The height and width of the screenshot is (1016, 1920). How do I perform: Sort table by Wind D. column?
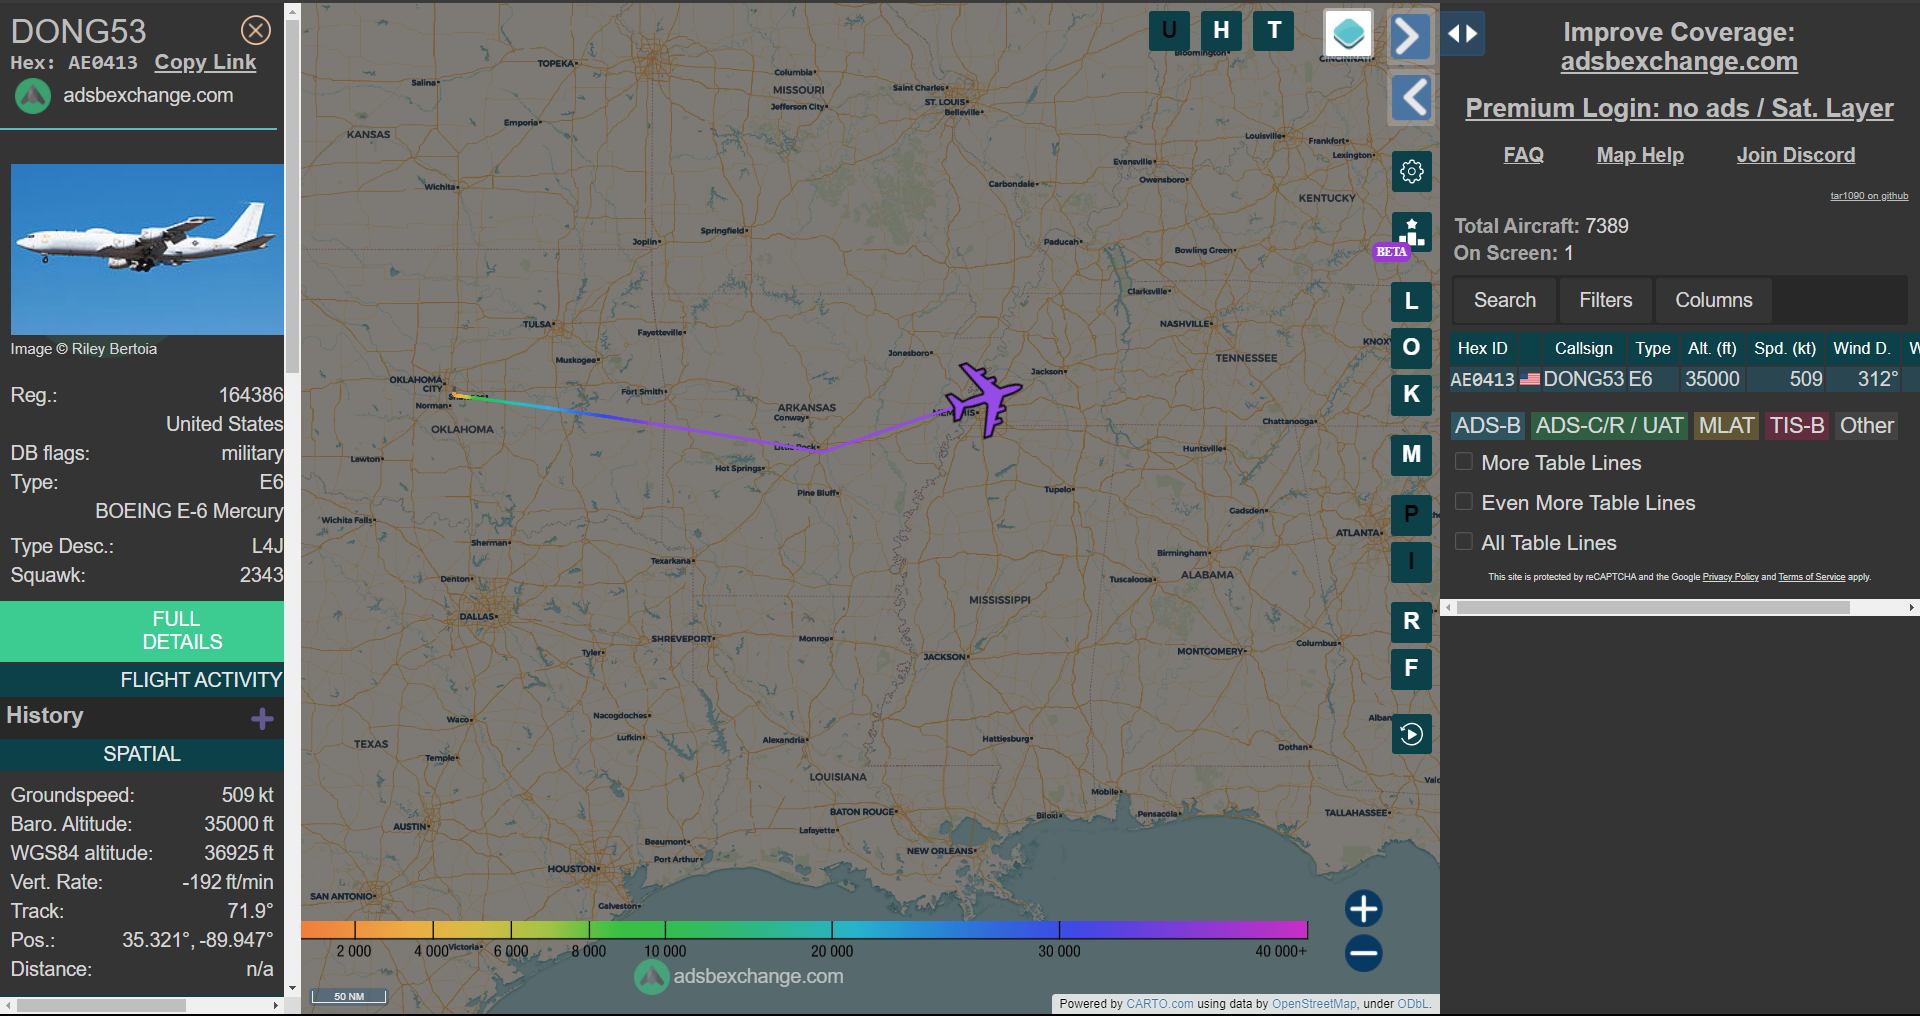(x=1862, y=348)
